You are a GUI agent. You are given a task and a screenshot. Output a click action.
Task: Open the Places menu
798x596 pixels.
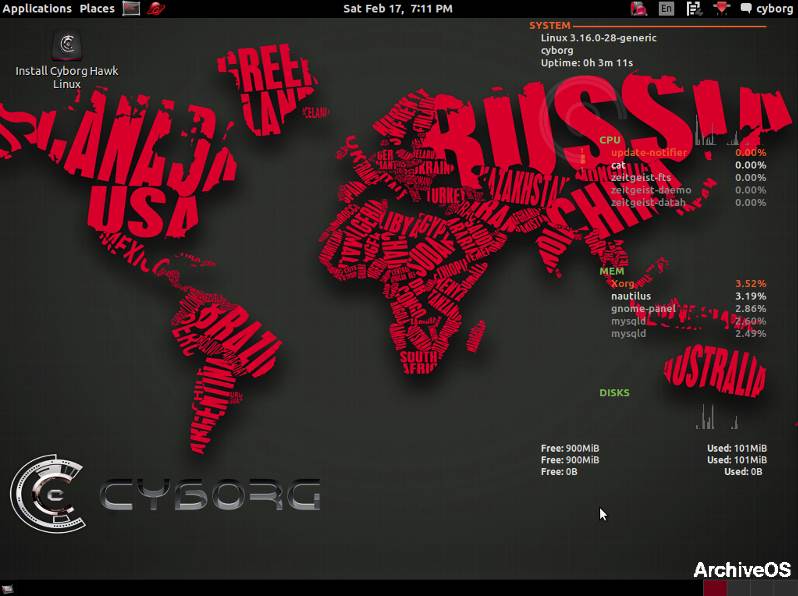97,9
